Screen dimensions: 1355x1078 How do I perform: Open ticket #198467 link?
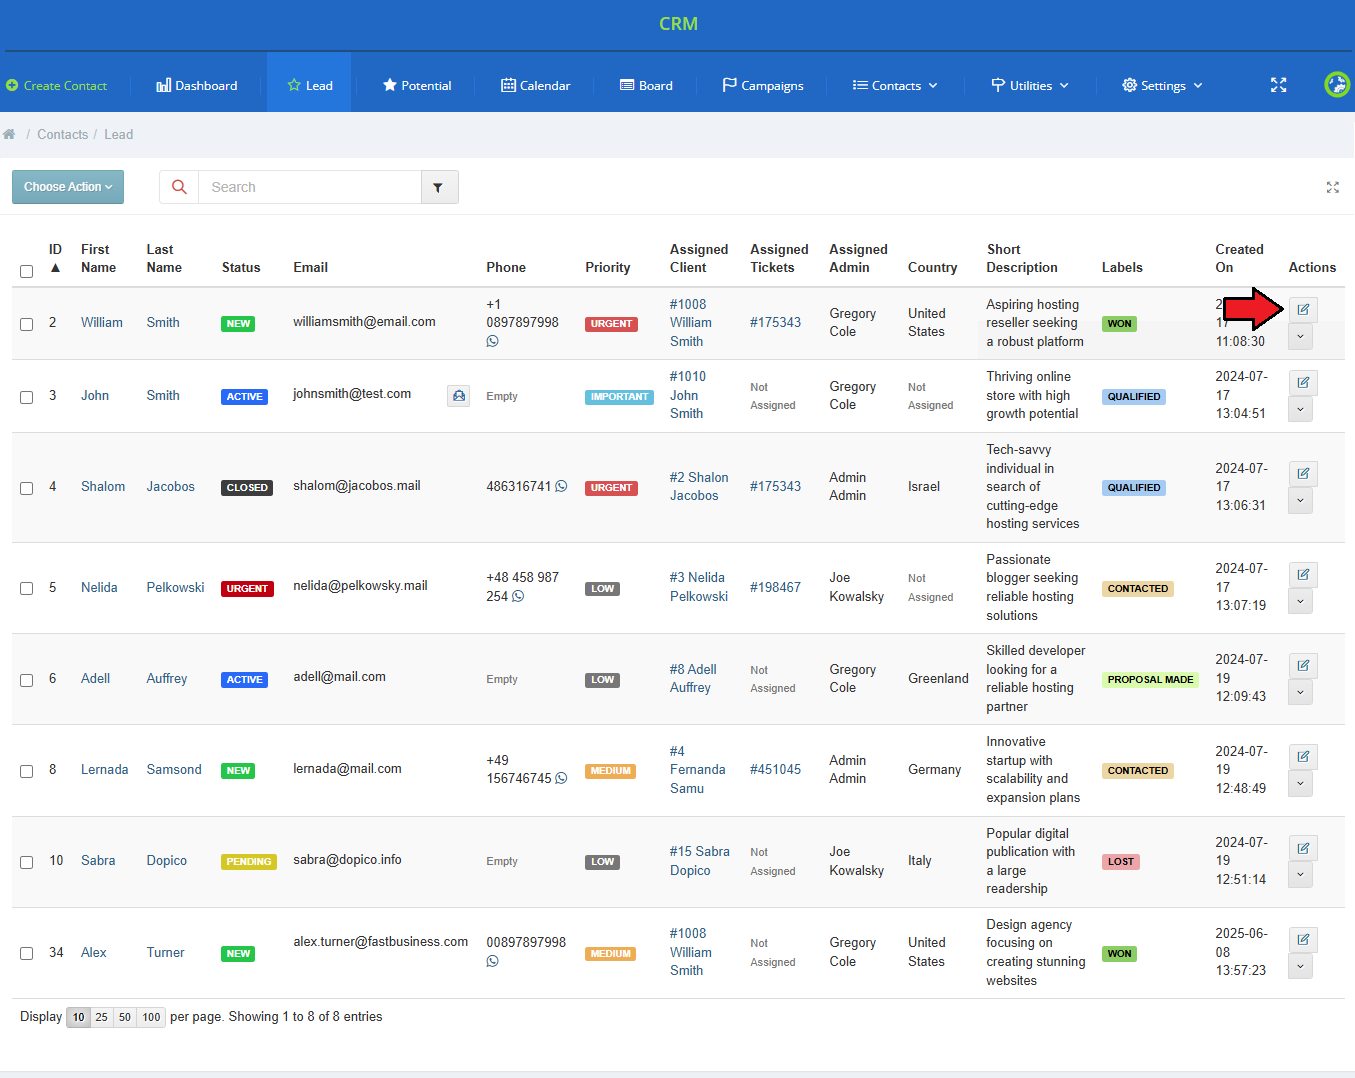click(775, 587)
